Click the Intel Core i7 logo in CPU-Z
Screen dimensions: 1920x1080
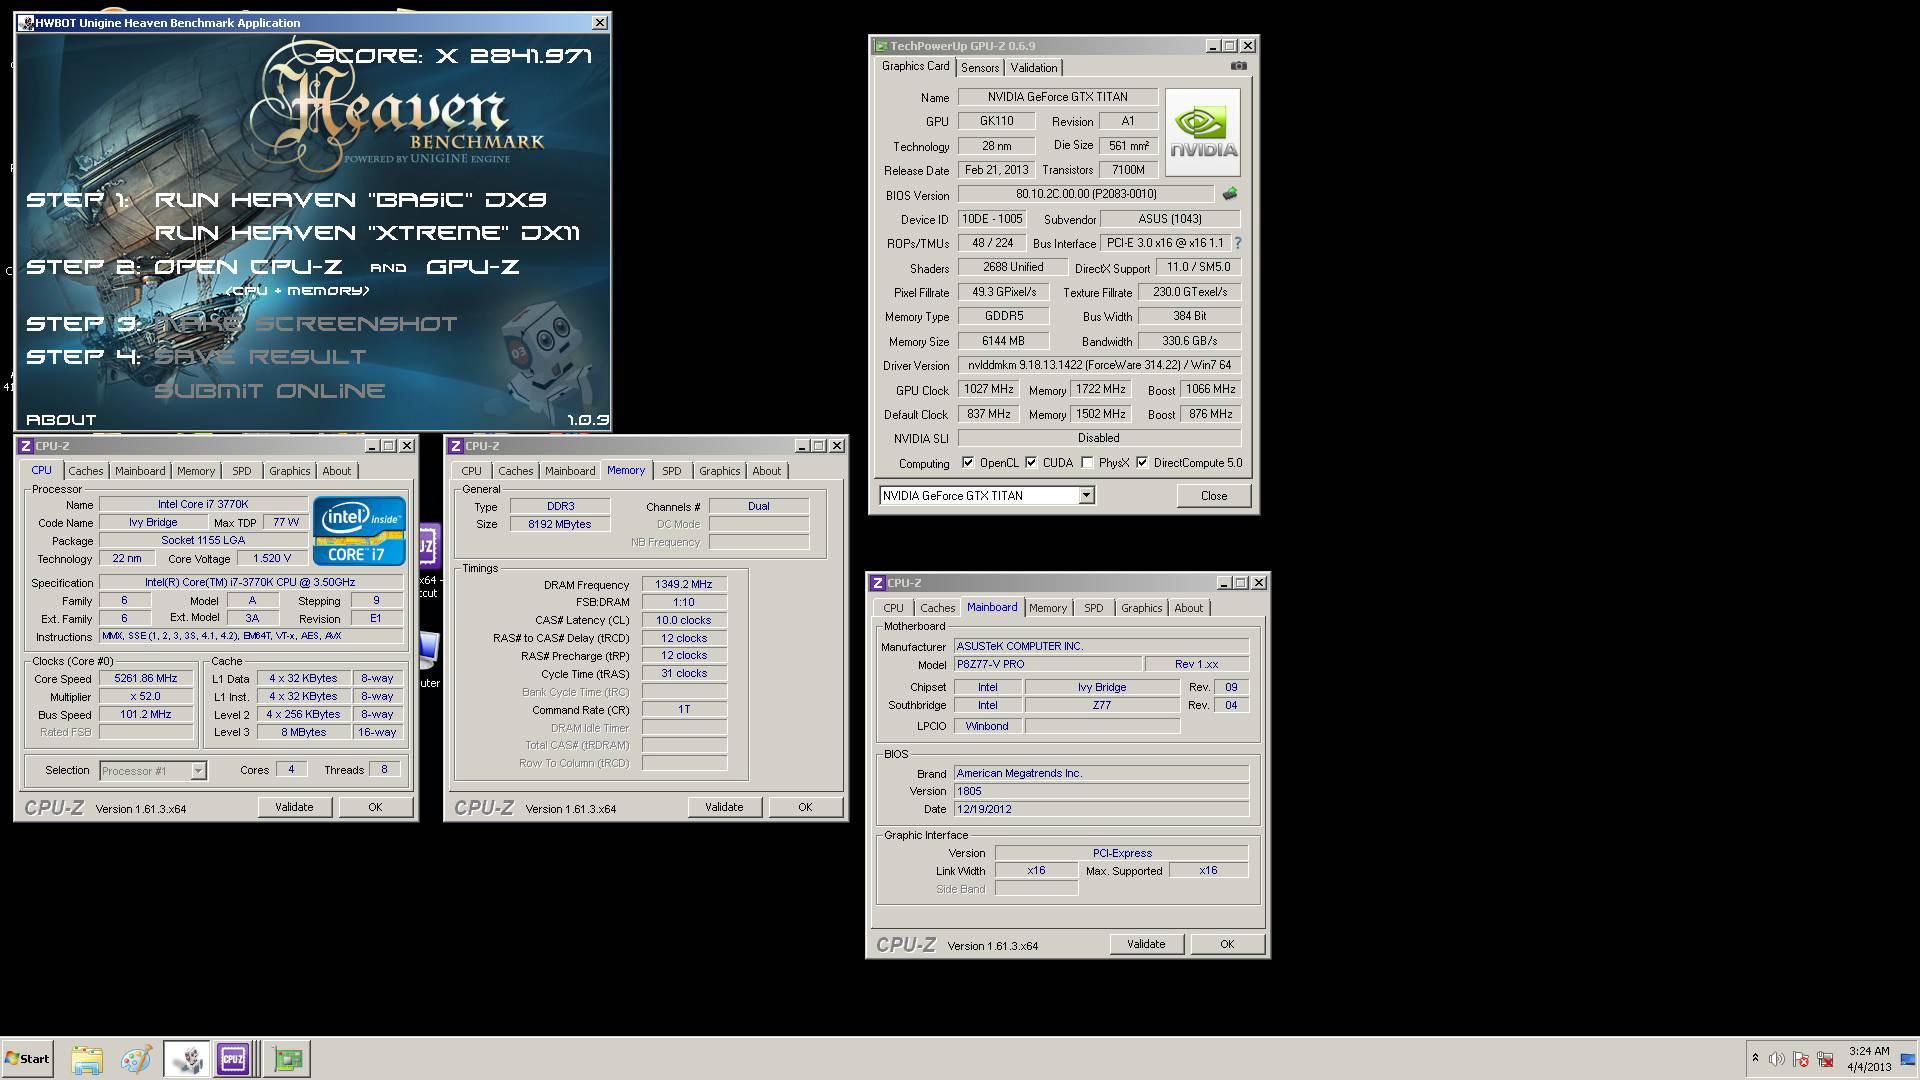[359, 531]
